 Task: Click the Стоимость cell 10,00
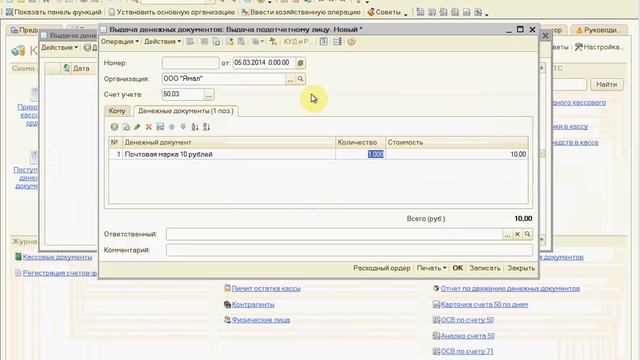click(457, 154)
